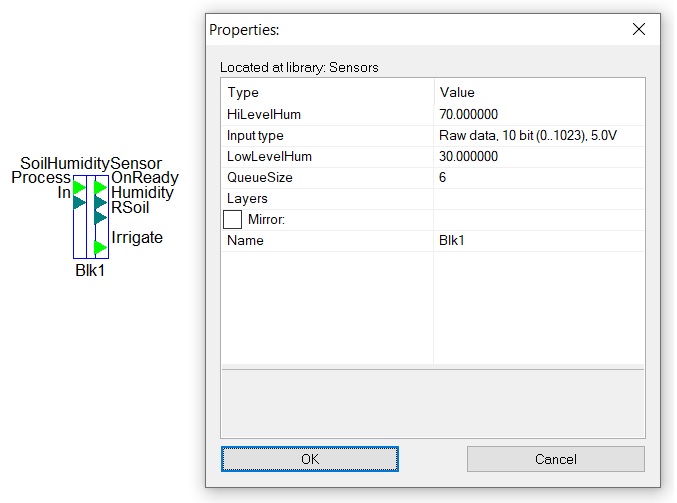The width and height of the screenshot is (677, 503).
Task: Click the OnReady output port arrow
Action: pyautogui.click(x=101, y=187)
